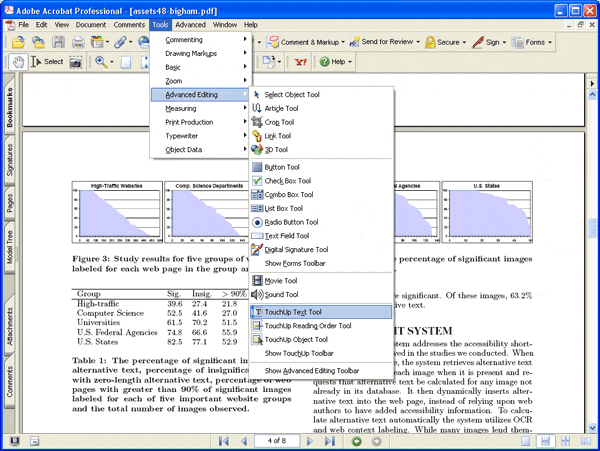
Task: Go to the first page
Action: [x=224, y=441]
